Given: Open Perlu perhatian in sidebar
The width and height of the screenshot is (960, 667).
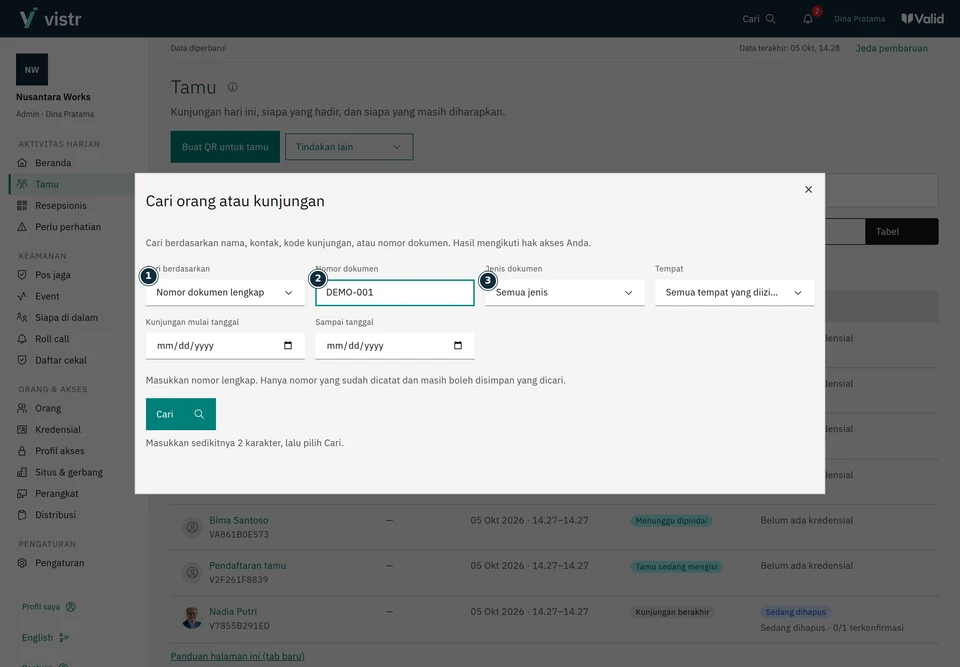Looking at the screenshot, I should point(68,227).
